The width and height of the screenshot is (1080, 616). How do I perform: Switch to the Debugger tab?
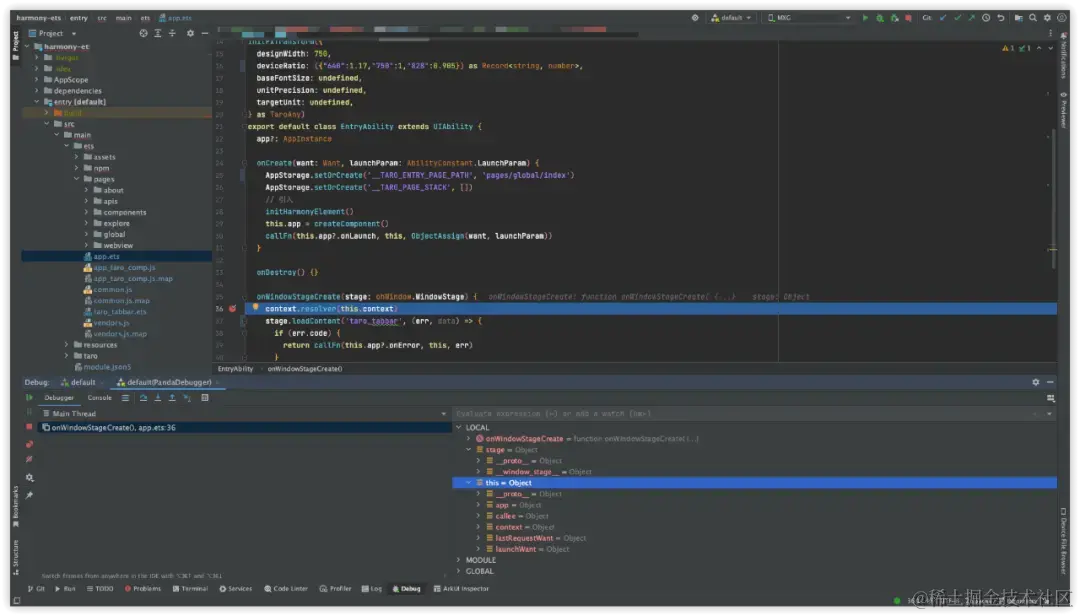point(59,398)
